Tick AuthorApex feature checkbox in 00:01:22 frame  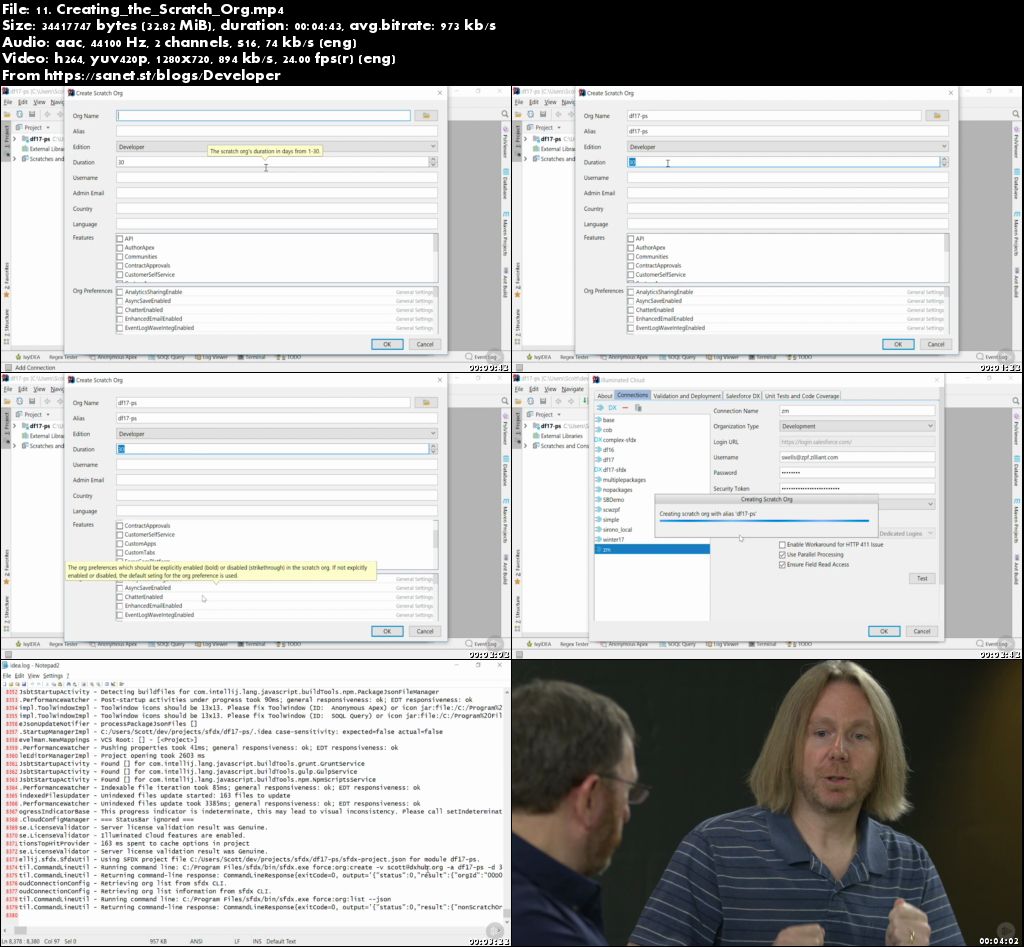tap(631, 248)
